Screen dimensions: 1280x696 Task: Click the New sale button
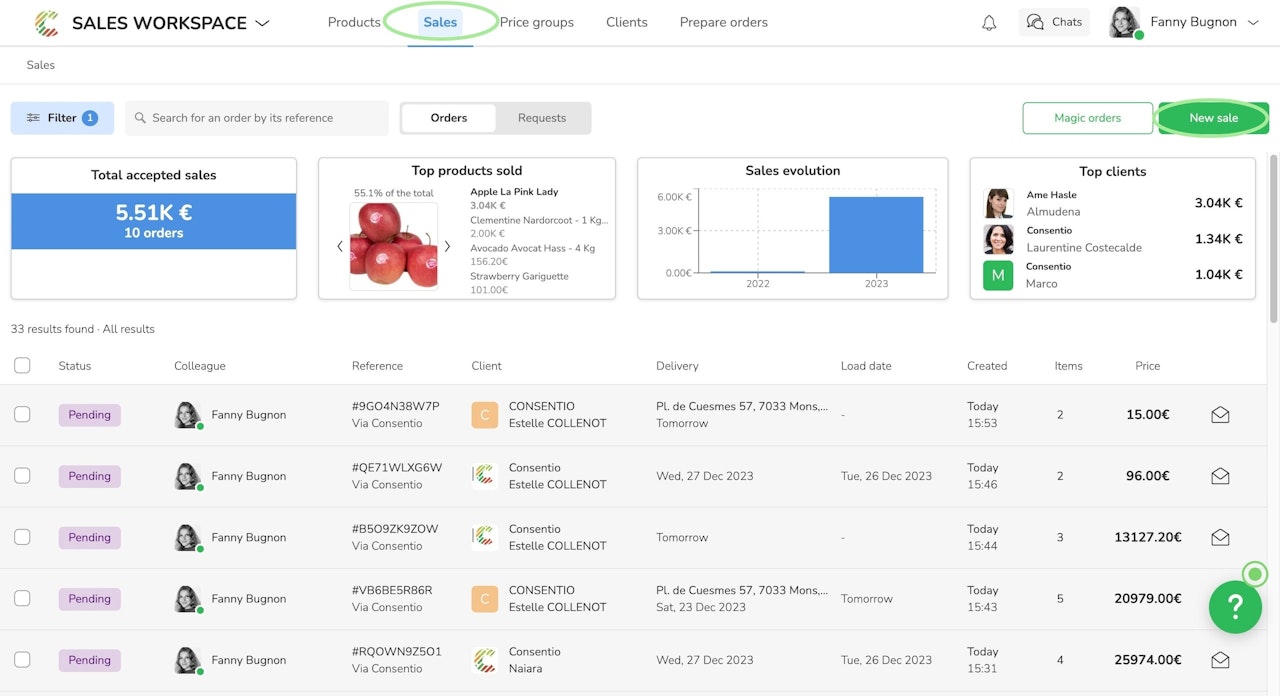pos(1213,118)
